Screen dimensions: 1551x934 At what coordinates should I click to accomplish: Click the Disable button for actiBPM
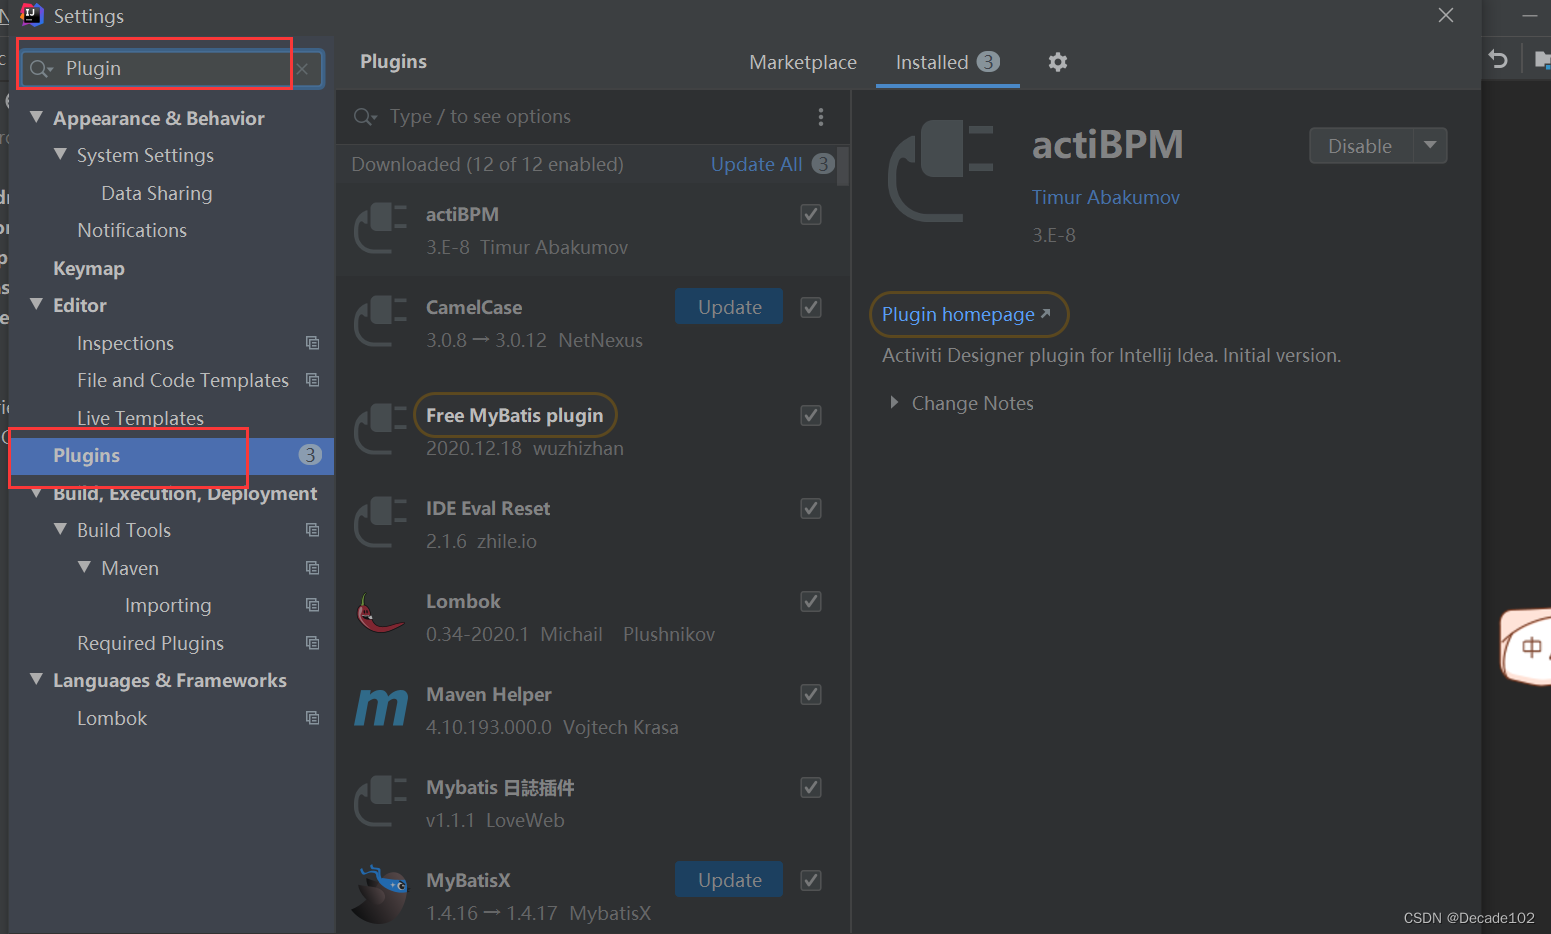(x=1360, y=146)
